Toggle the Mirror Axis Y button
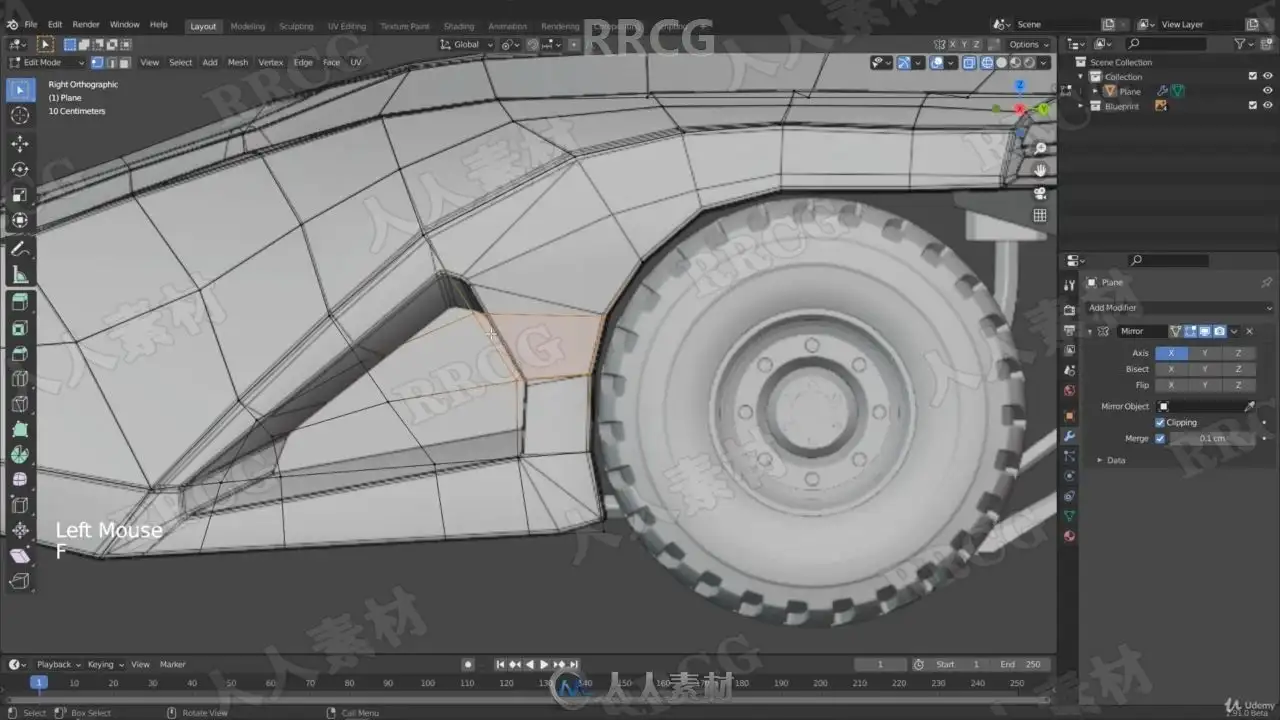The width and height of the screenshot is (1280, 720). coord(1205,353)
